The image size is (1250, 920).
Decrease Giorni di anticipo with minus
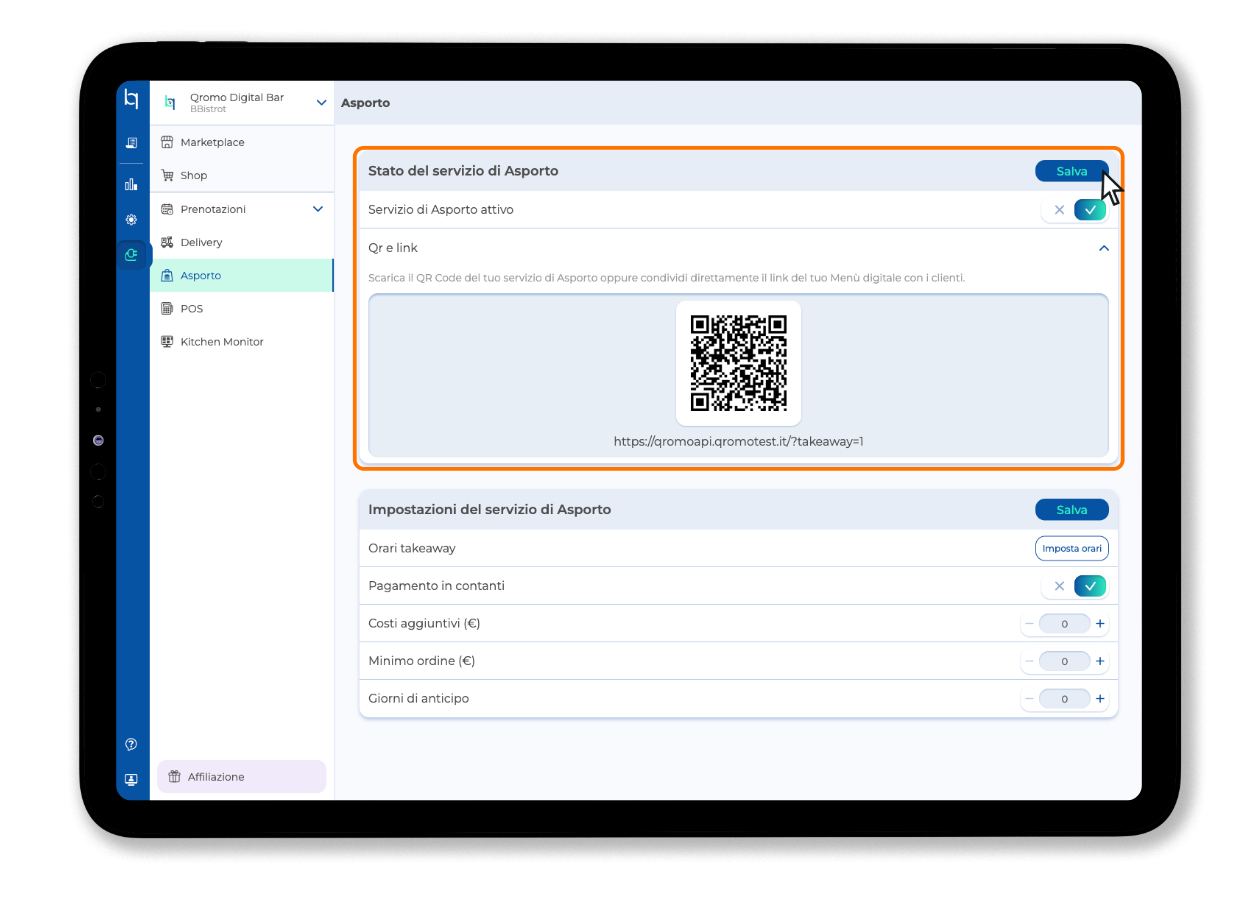(x=1029, y=699)
